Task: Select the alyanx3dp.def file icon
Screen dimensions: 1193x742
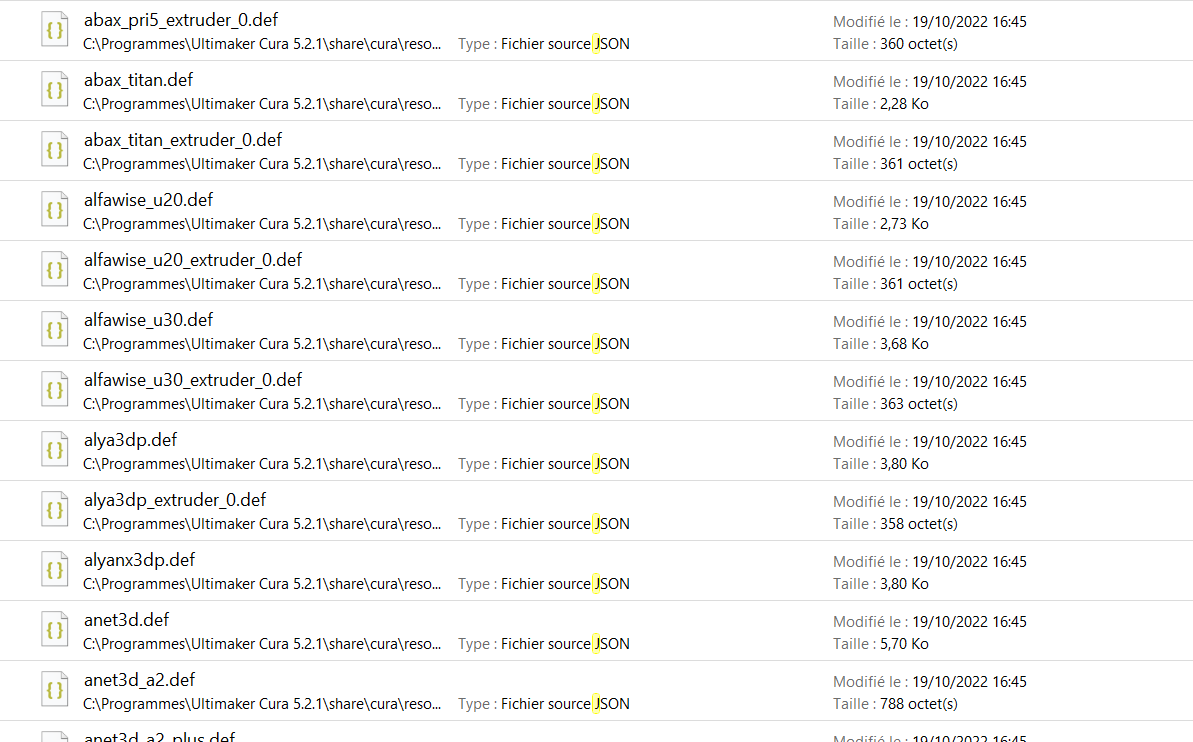Action: click(x=55, y=570)
